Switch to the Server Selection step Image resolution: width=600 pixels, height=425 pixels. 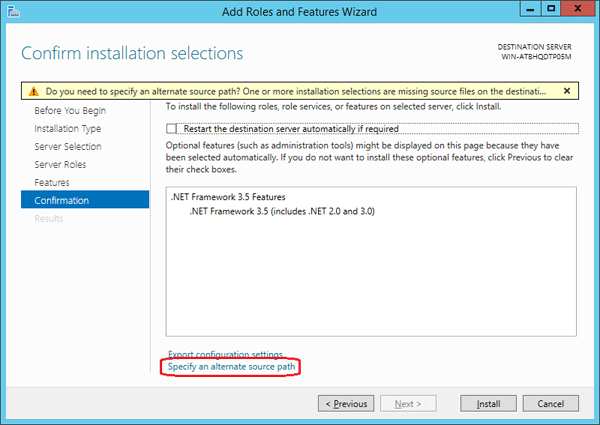point(67,147)
